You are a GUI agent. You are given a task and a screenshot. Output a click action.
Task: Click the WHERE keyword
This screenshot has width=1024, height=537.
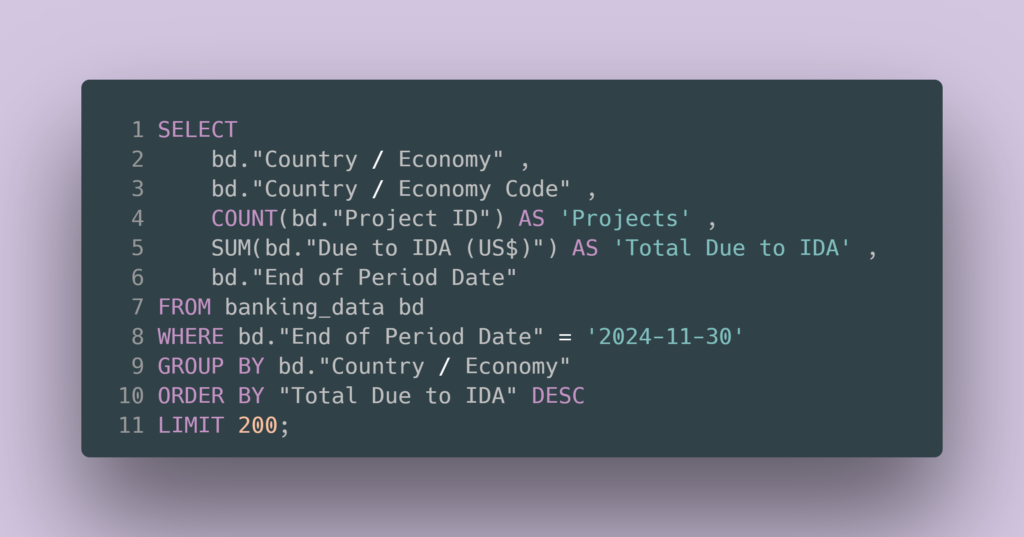[x=191, y=336]
